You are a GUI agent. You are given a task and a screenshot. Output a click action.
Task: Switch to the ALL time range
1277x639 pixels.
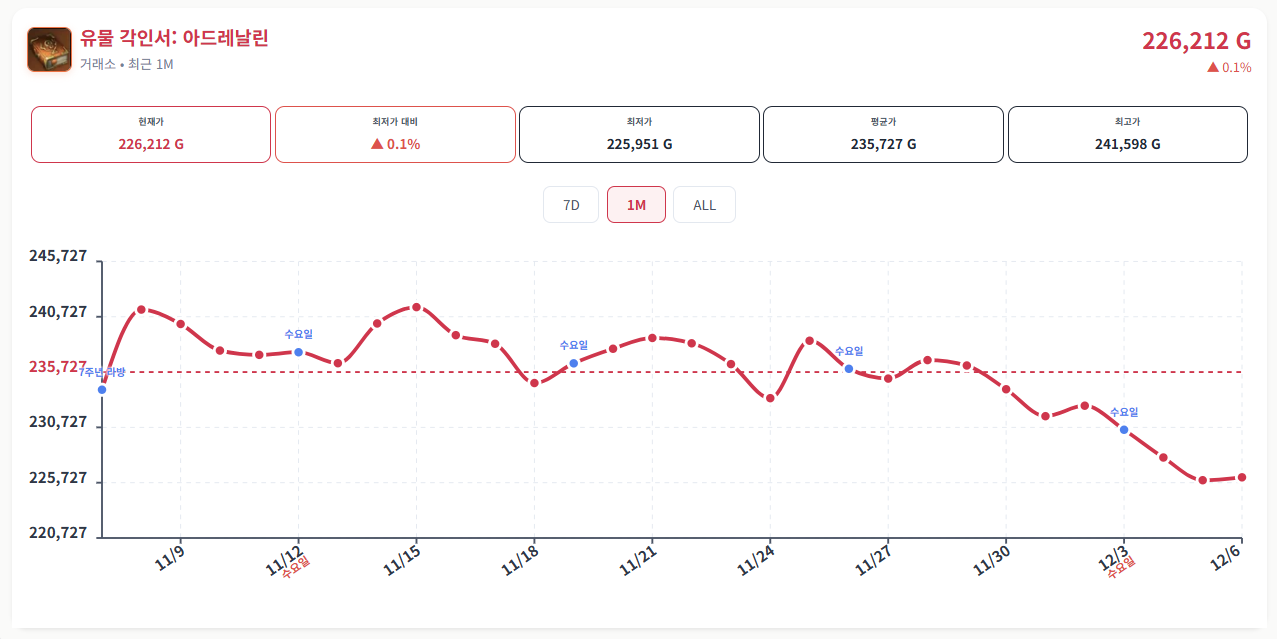pyautogui.click(x=704, y=205)
